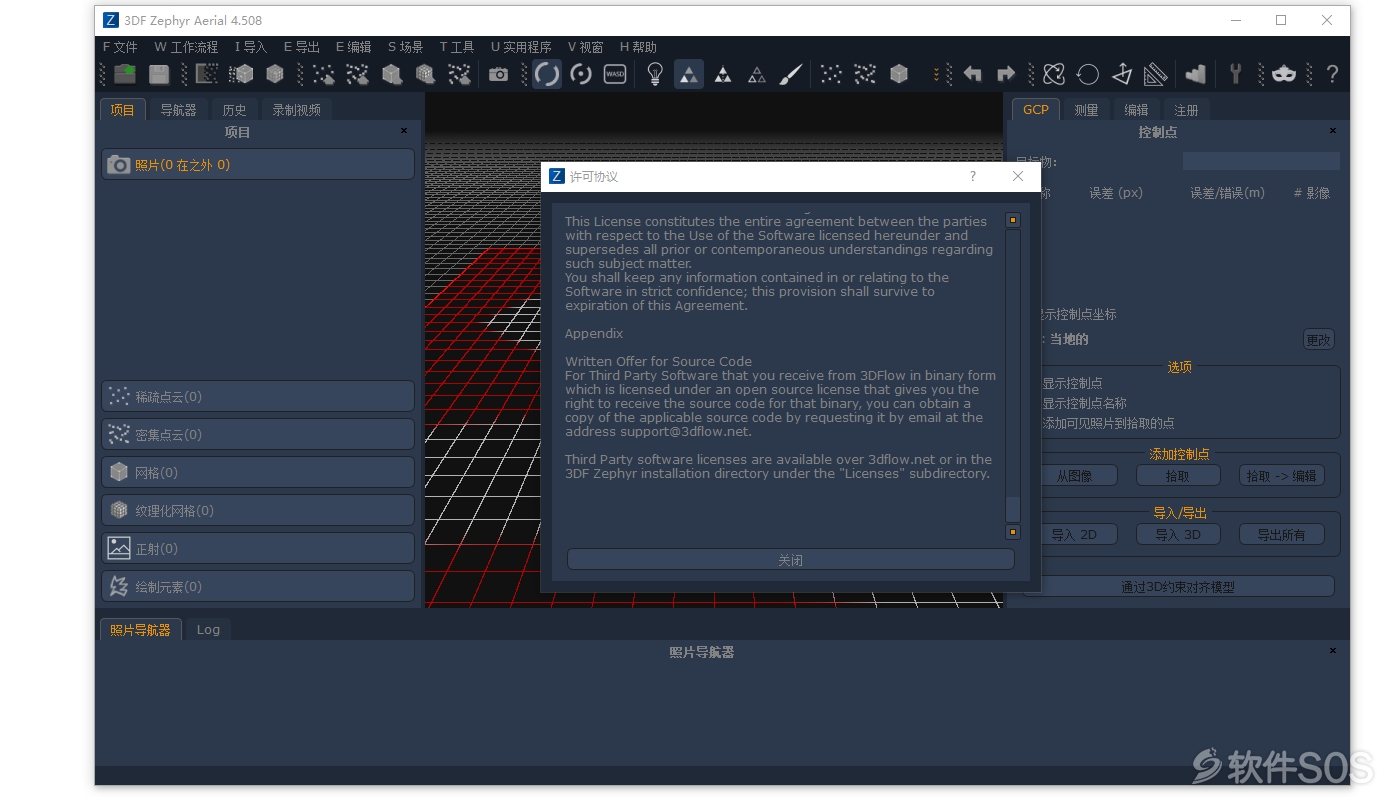Open the V视窗 menu
This screenshot has height=797, width=1392.
click(586, 47)
